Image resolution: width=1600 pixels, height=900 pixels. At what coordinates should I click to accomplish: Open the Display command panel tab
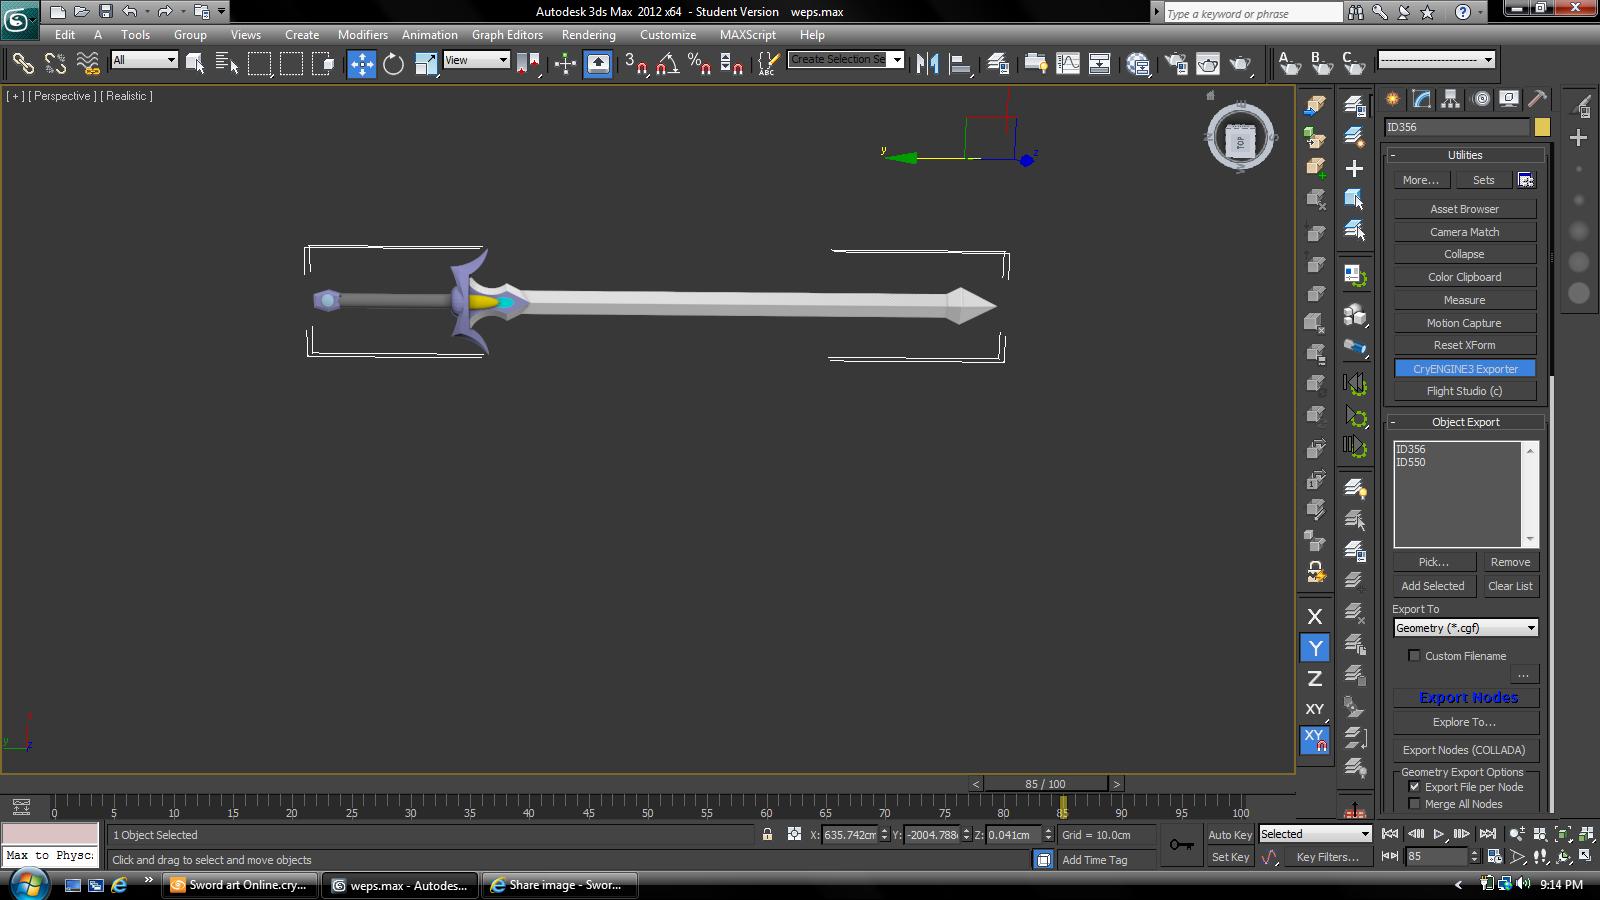(x=1509, y=99)
